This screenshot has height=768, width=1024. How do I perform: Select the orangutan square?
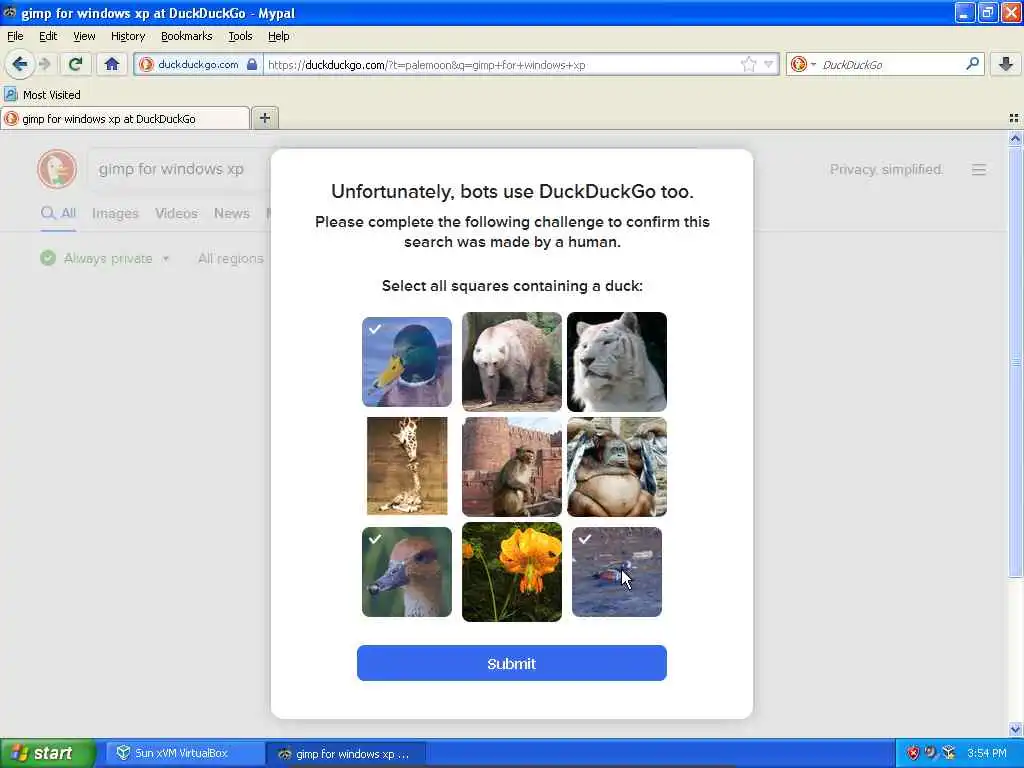[617, 467]
